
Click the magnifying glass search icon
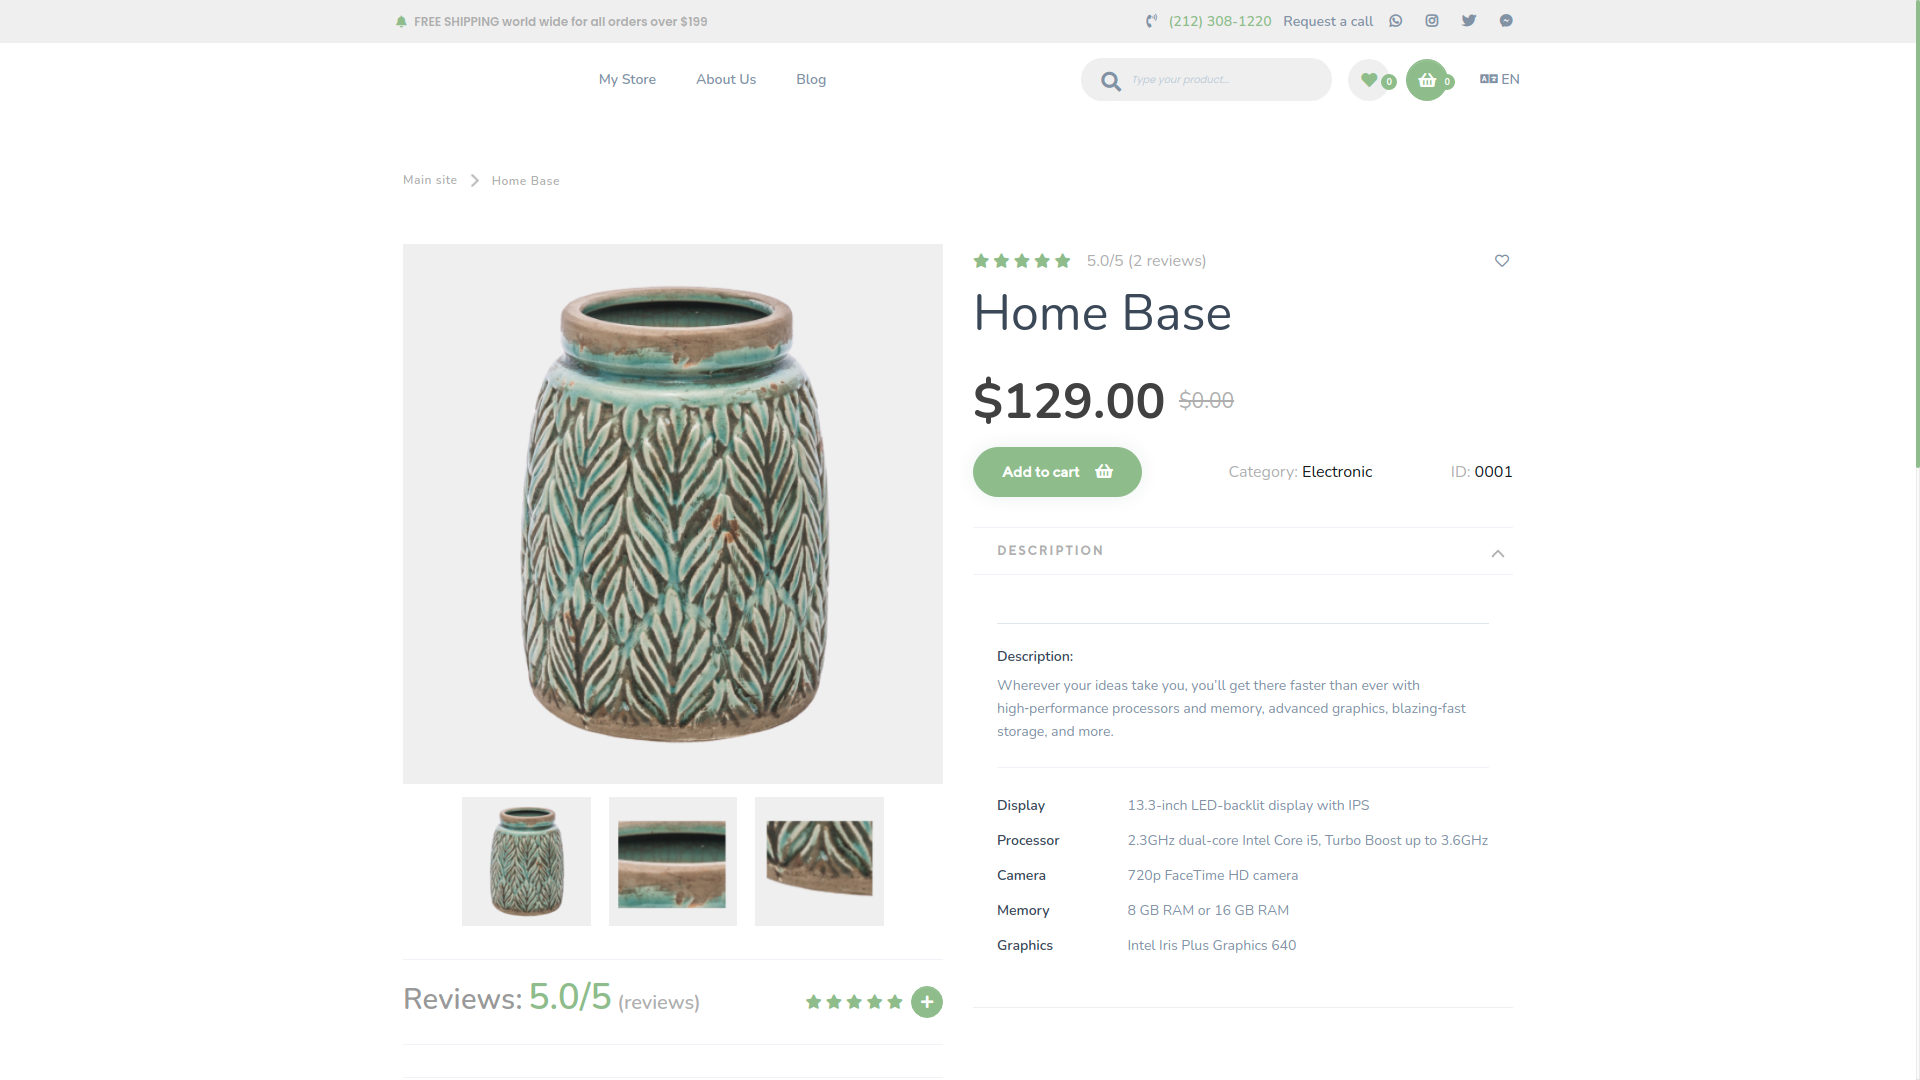(x=1111, y=81)
